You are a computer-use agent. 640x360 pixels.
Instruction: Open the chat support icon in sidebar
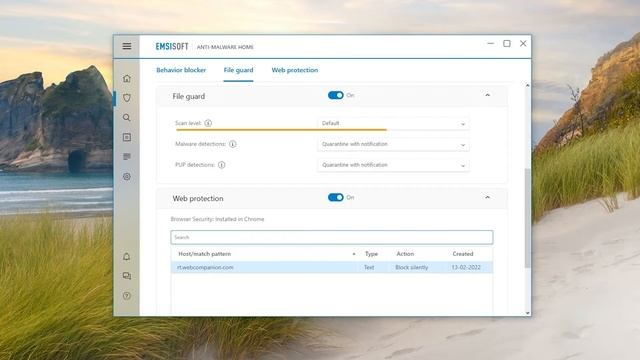[127, 276]
